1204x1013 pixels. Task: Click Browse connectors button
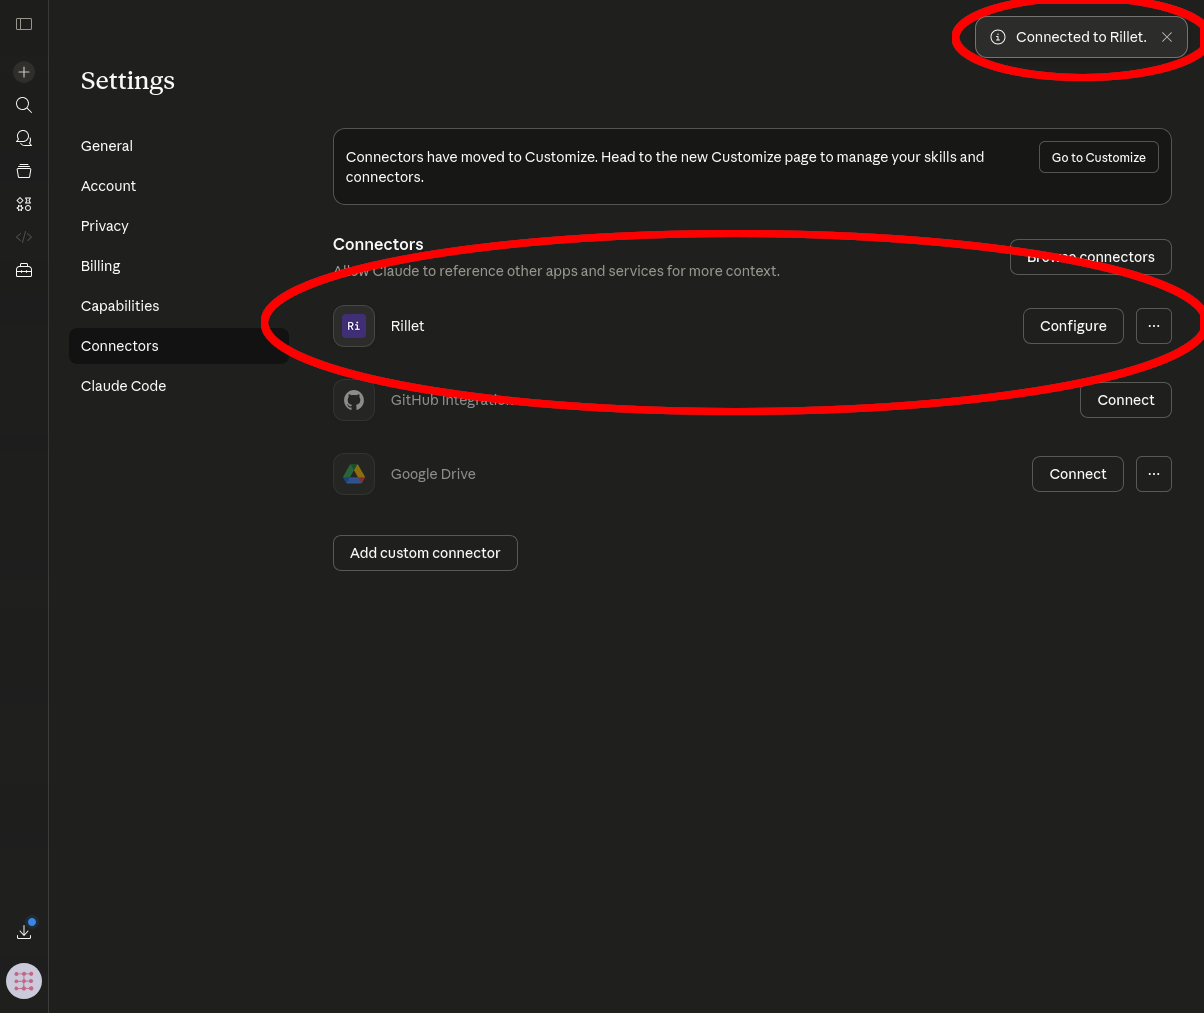click(1091, 257)
